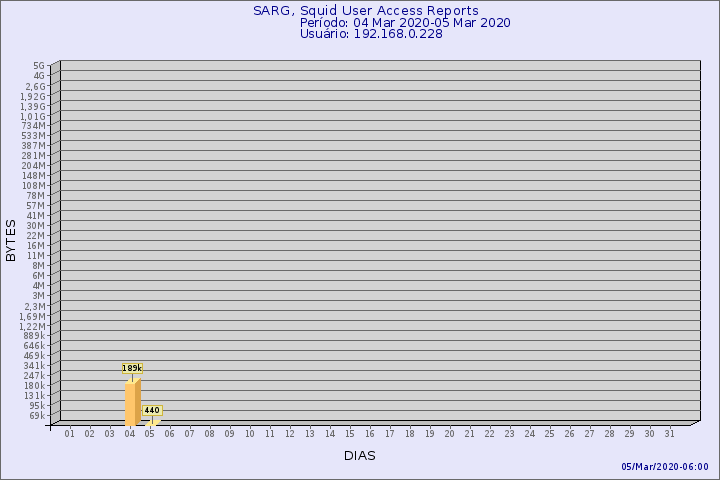Click day 01 on the x-axis
720x480 pixels.
point(69,434)
